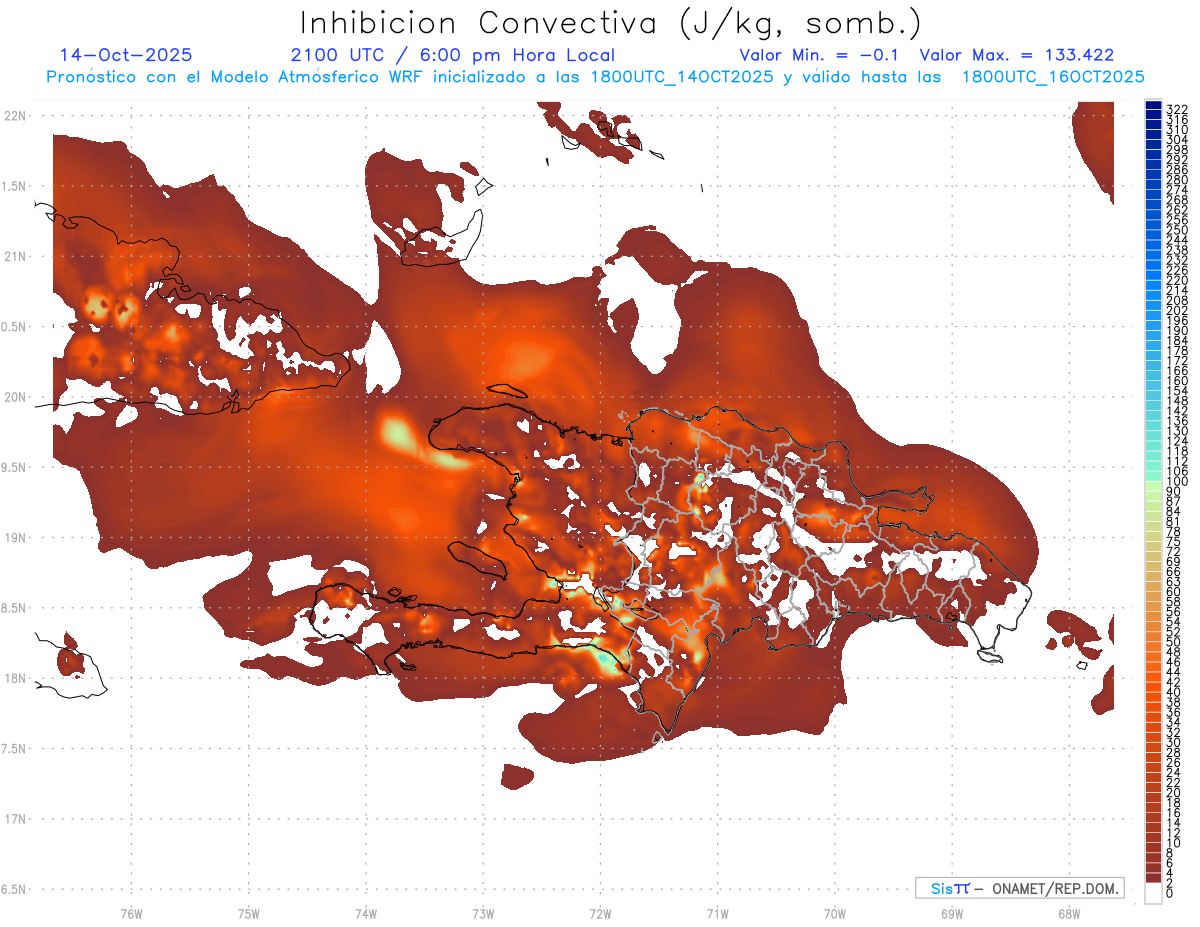
Task: Click the "19N" latitude label
Action: pyautogui.click(x=14, y=538)
